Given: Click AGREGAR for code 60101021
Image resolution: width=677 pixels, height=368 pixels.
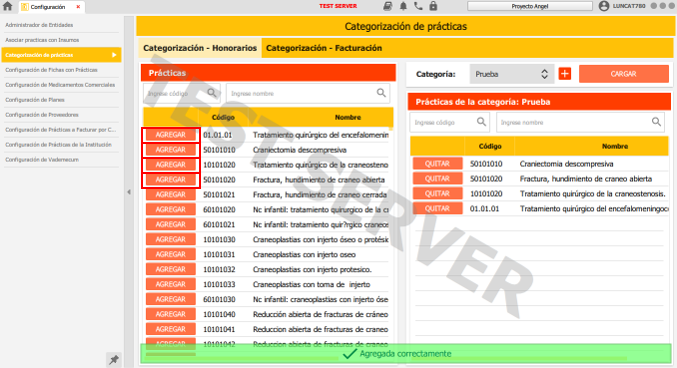Looking at the screenshot, I should (171, 225).
